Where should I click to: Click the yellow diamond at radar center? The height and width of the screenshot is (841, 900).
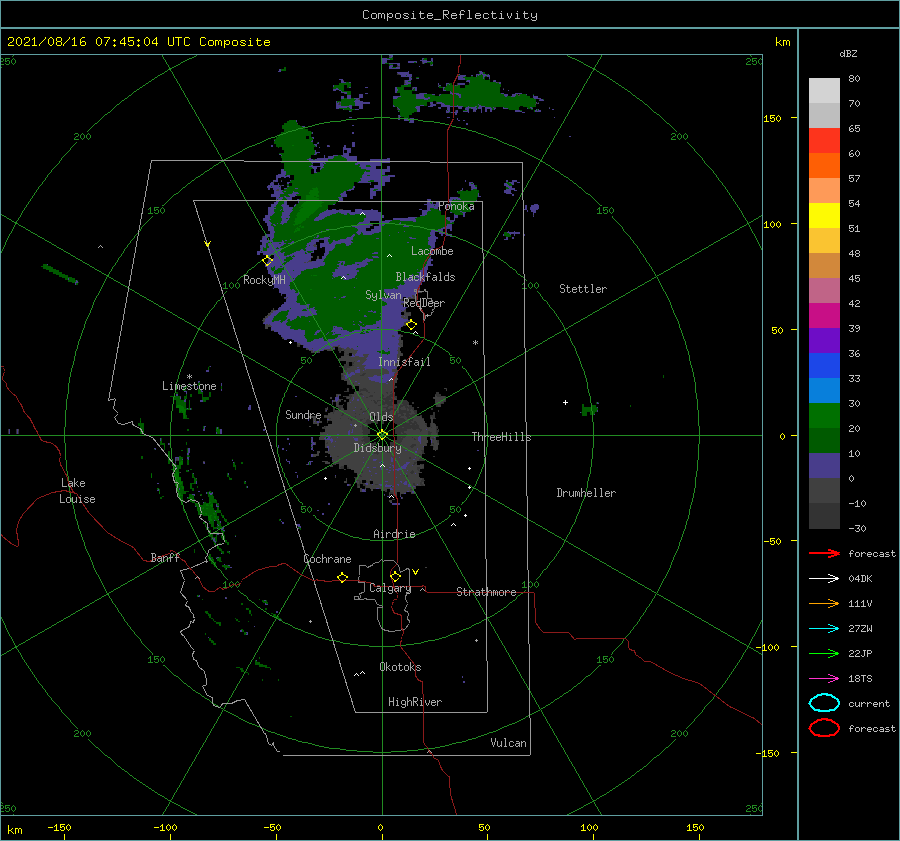[x=382, y=435]
